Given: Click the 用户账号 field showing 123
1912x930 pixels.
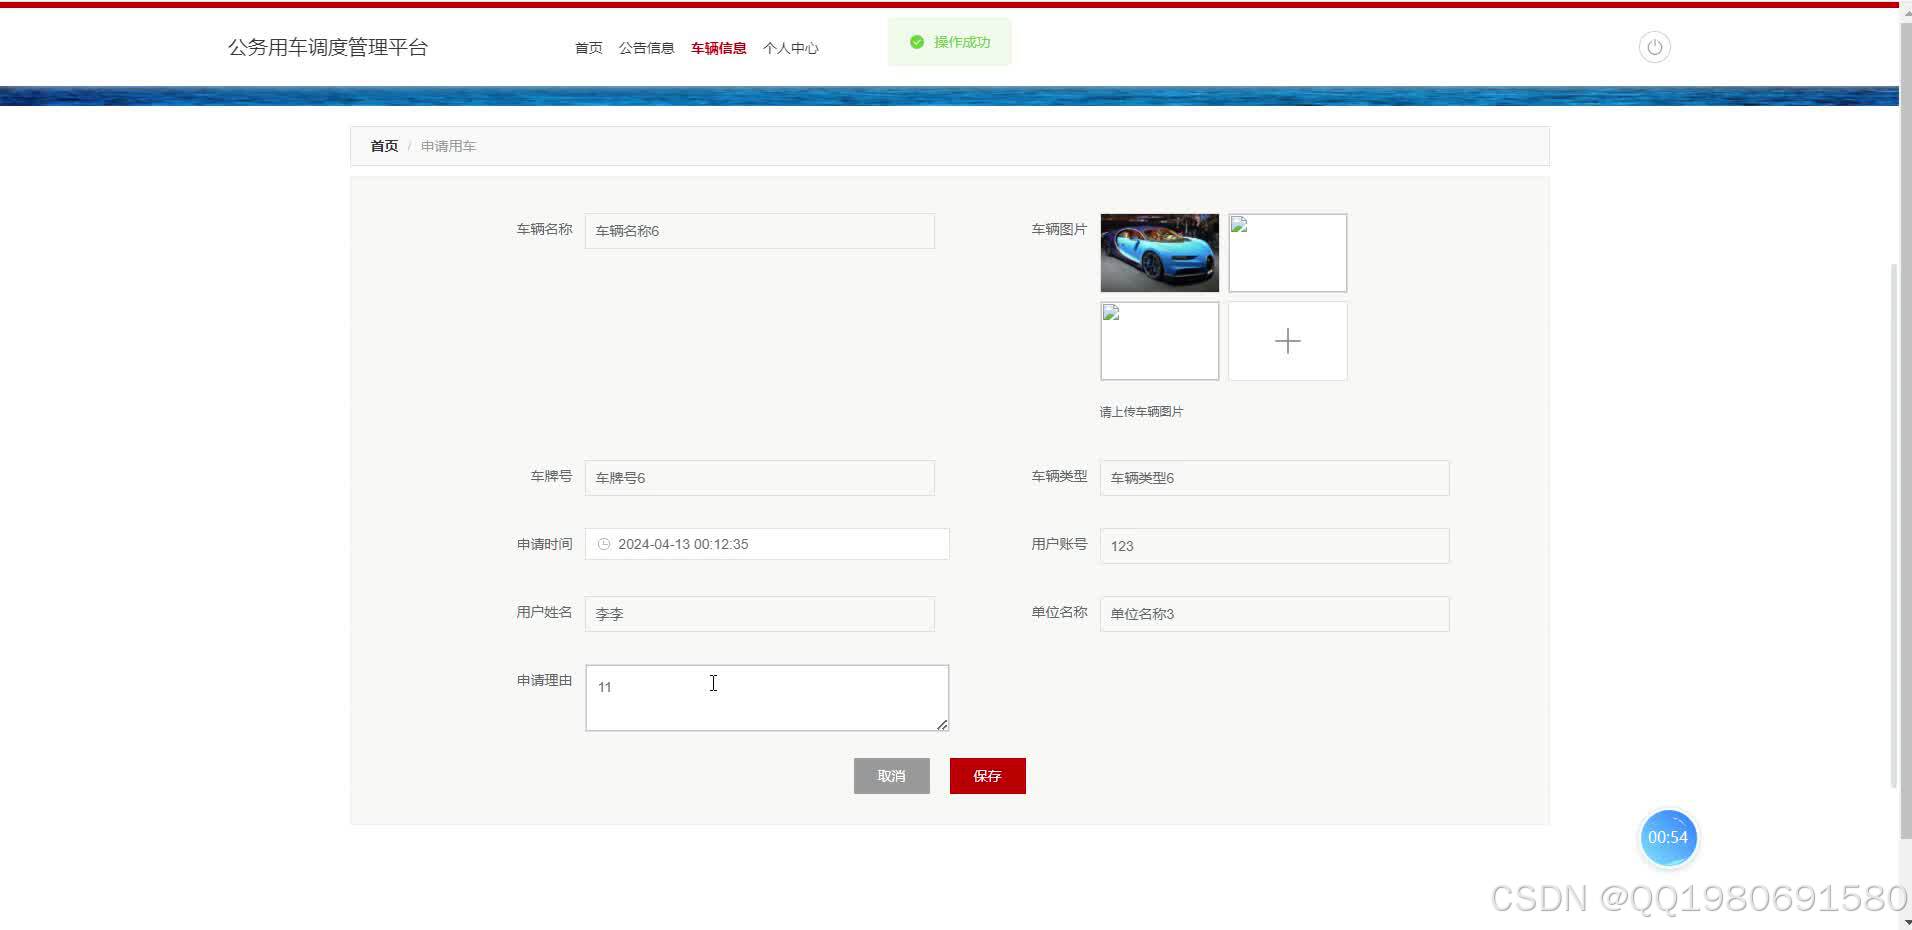Looking at the screenshot, I should (1273, 545).
